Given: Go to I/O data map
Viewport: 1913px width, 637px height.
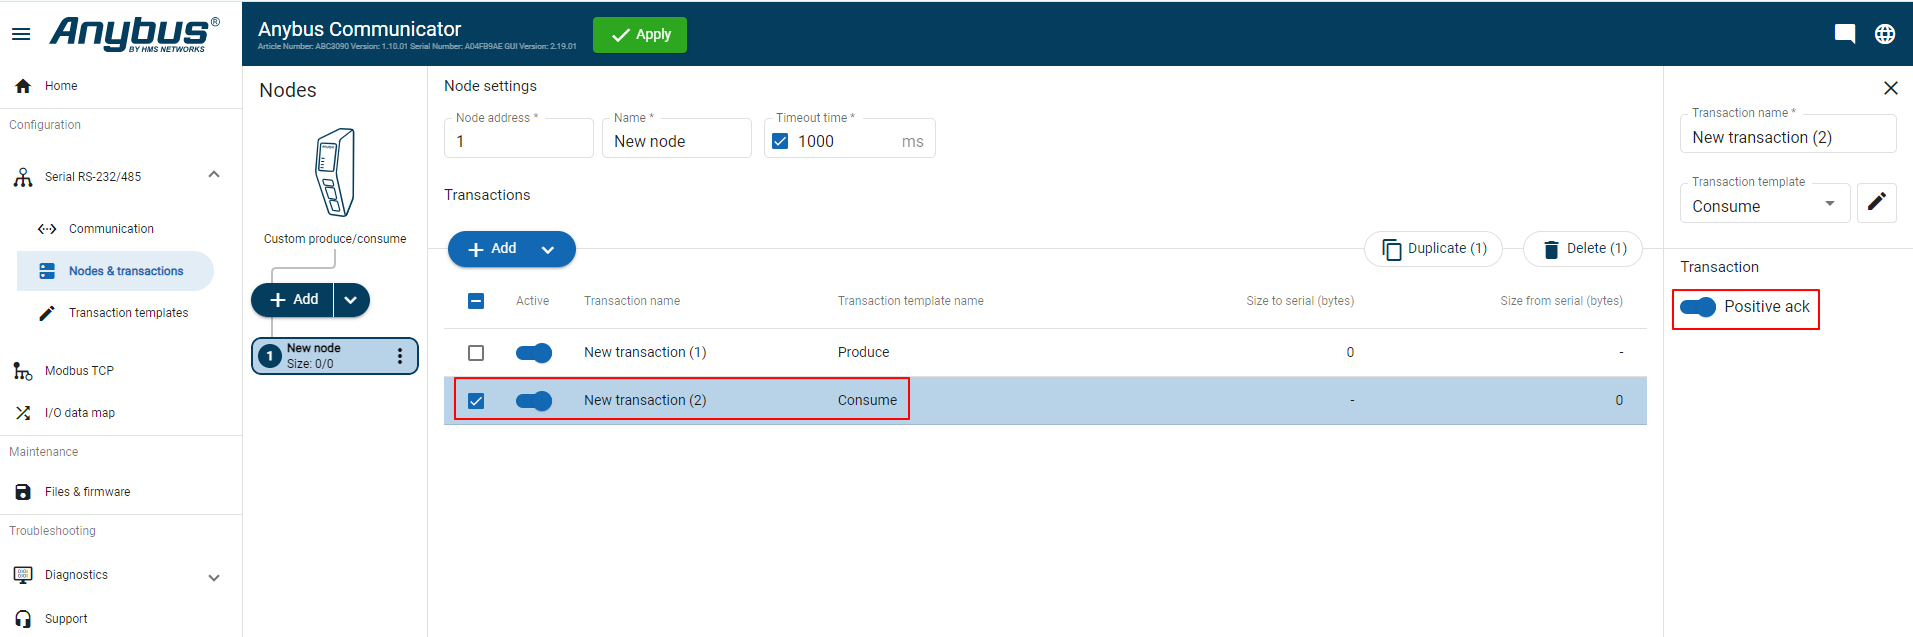Looking at the screenshot, I should [x=80, y=413].
